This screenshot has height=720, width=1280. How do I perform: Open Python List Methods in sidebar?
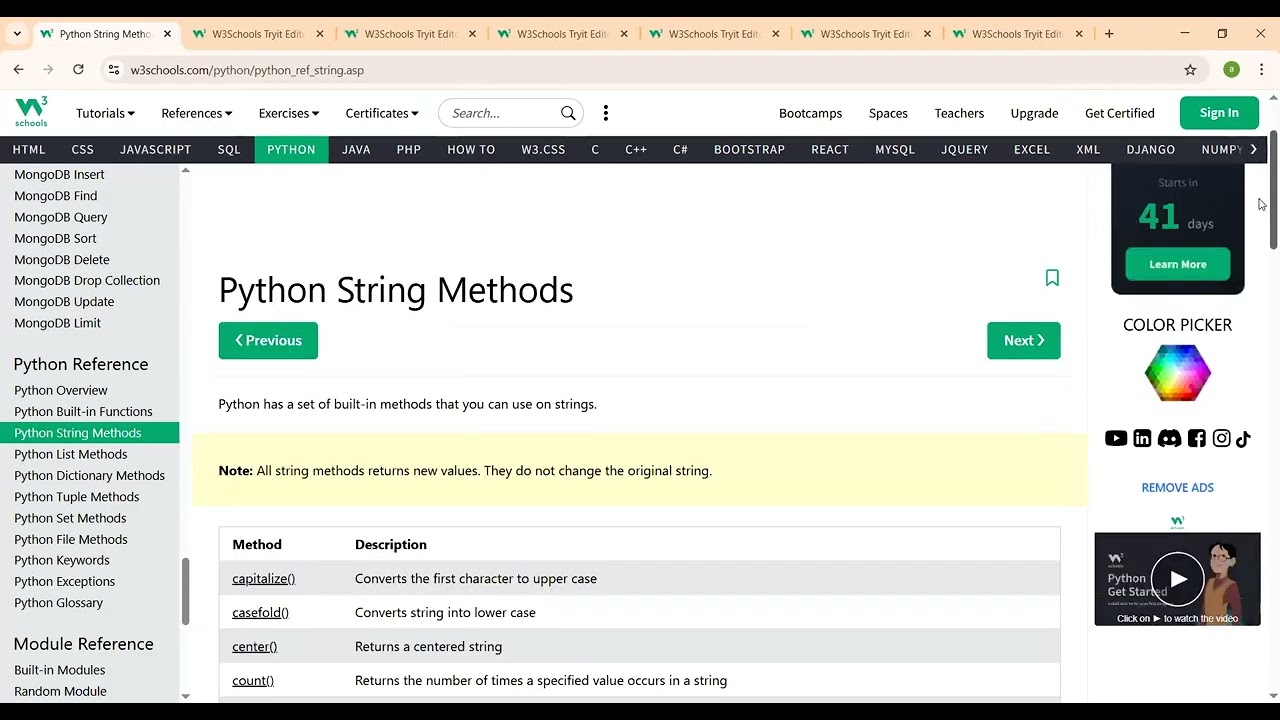click(71, 454)
